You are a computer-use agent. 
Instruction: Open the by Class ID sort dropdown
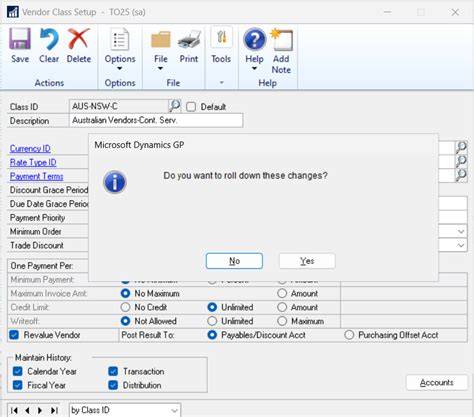point(125,410)
